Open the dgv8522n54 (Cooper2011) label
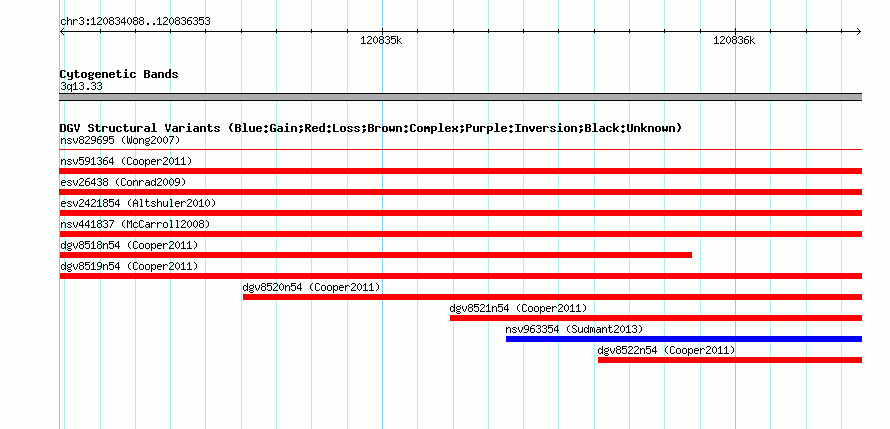Viewport: 890px width, 429px height. point(666,350)
